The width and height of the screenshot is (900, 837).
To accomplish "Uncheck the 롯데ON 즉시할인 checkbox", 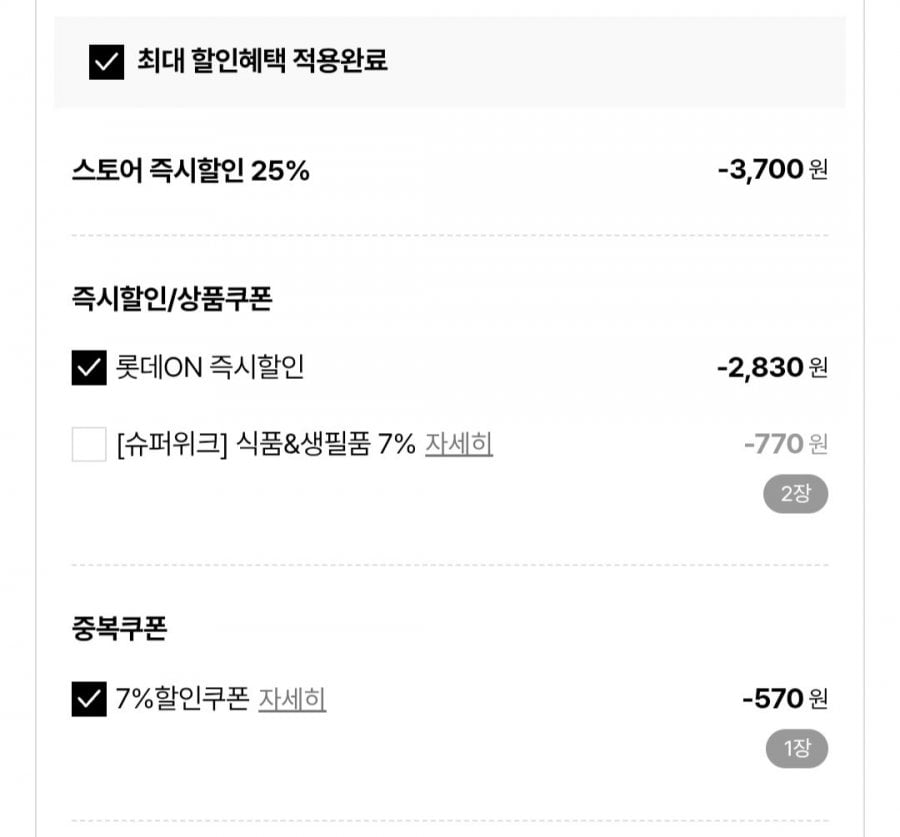I will [89, 368].
